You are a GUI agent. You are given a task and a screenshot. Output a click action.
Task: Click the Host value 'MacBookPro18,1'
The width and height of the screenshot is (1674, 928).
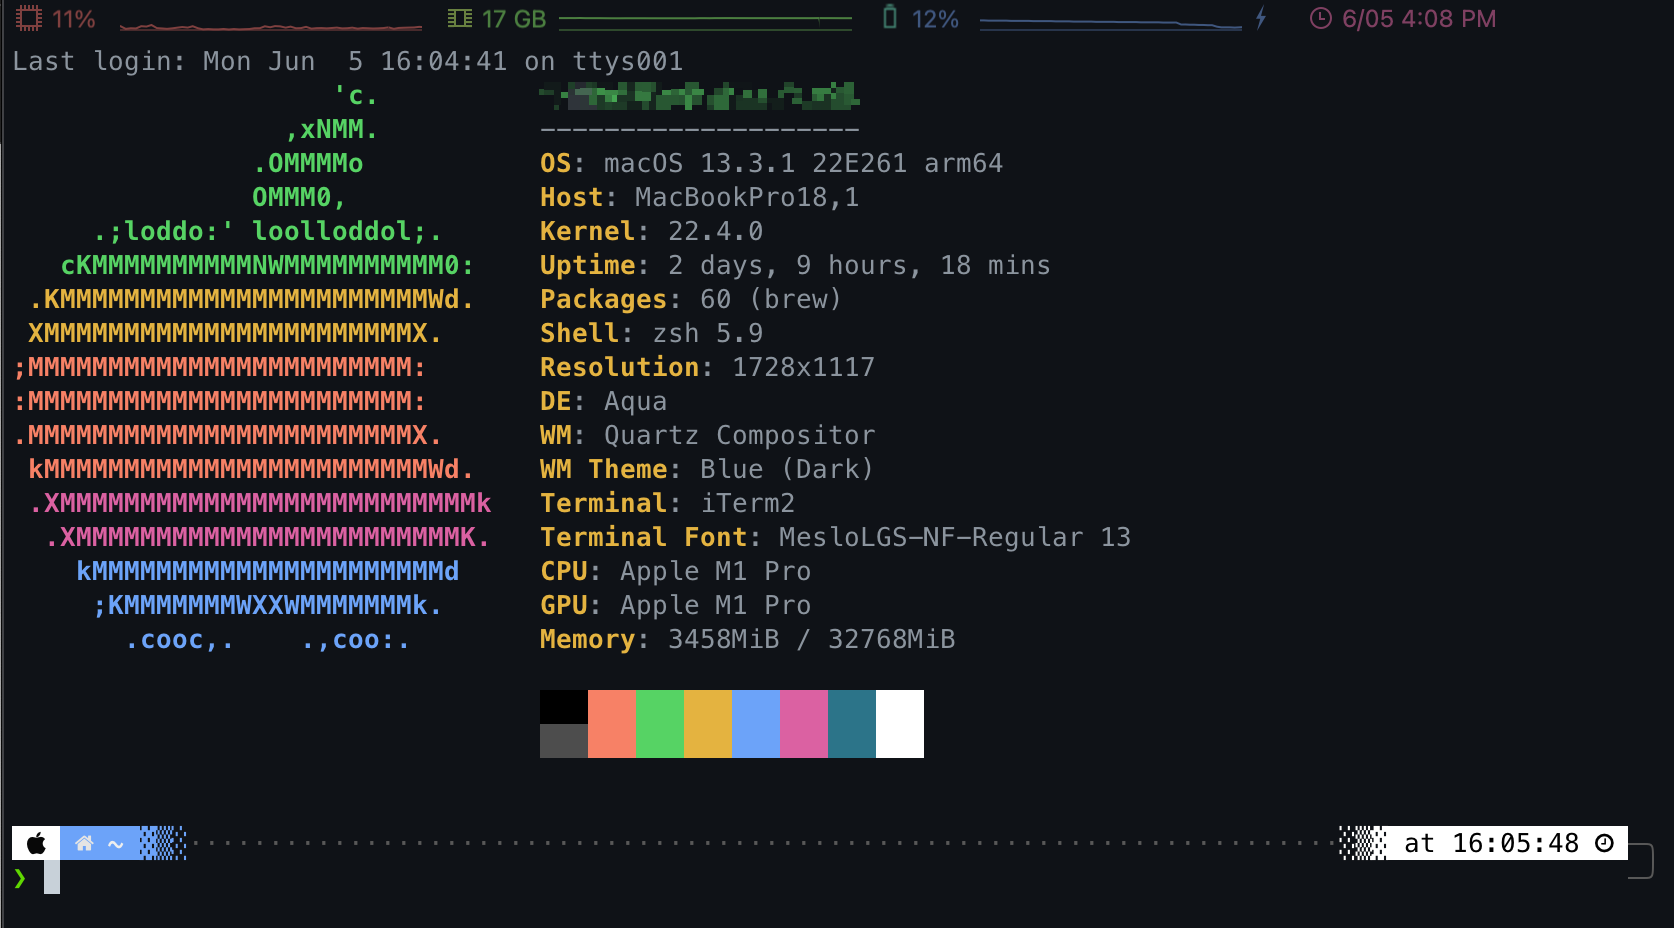coord(747,197)
